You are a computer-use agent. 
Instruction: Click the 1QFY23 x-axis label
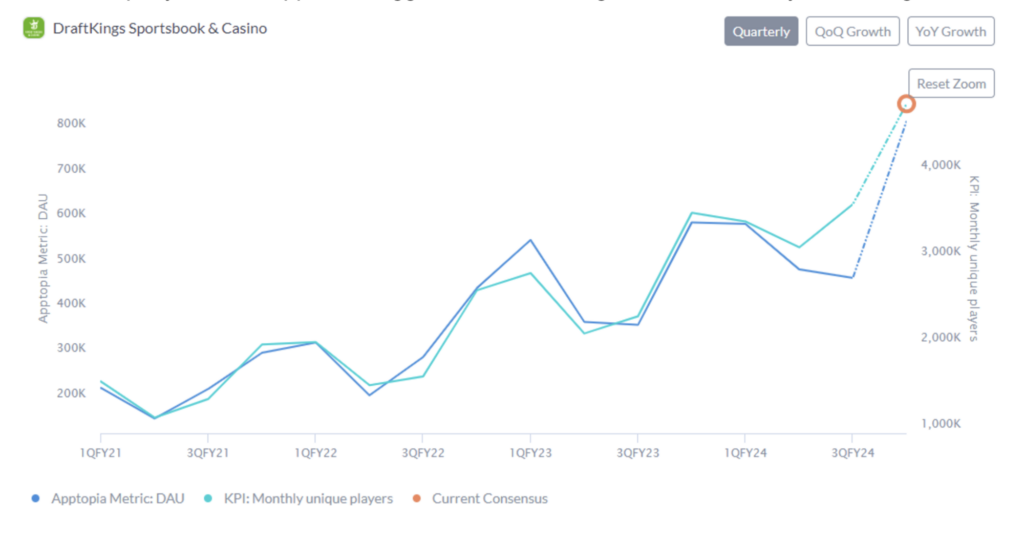pos(529,453)
